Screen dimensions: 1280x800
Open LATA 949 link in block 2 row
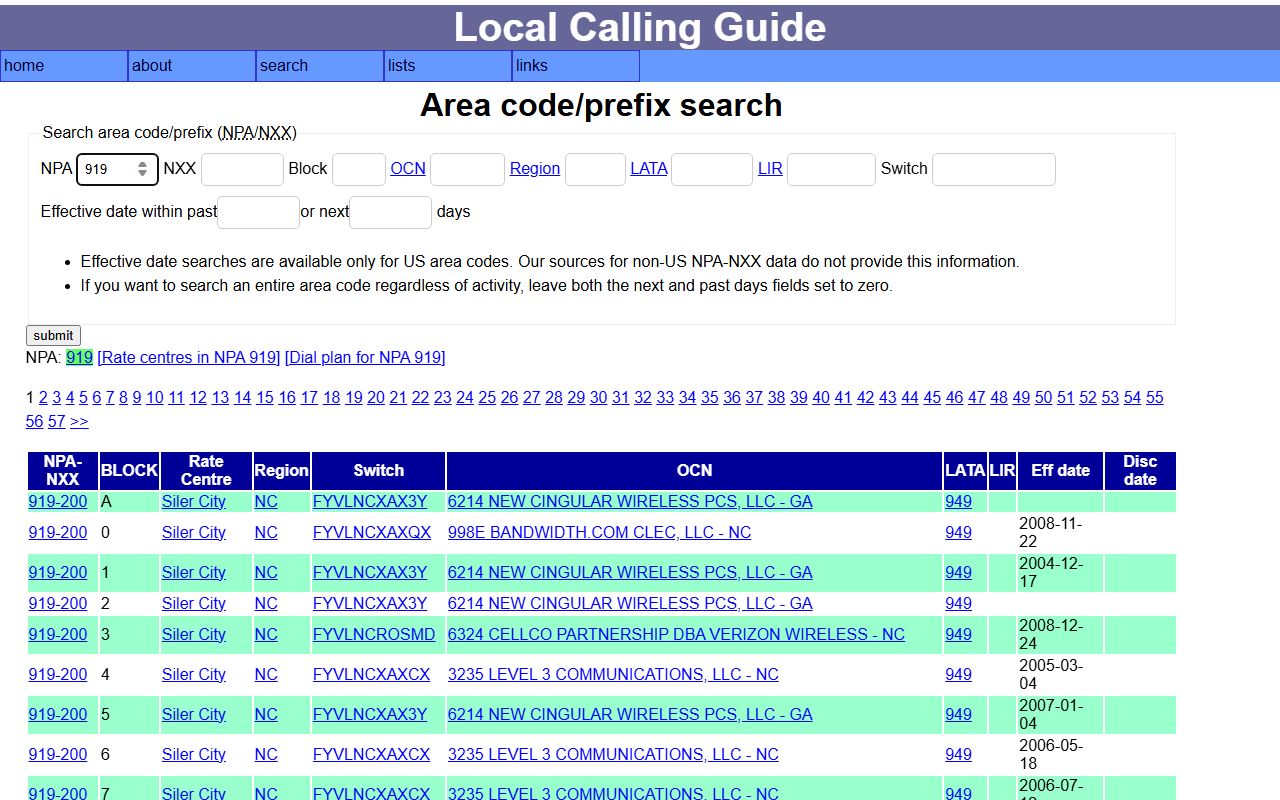(958, 604)
